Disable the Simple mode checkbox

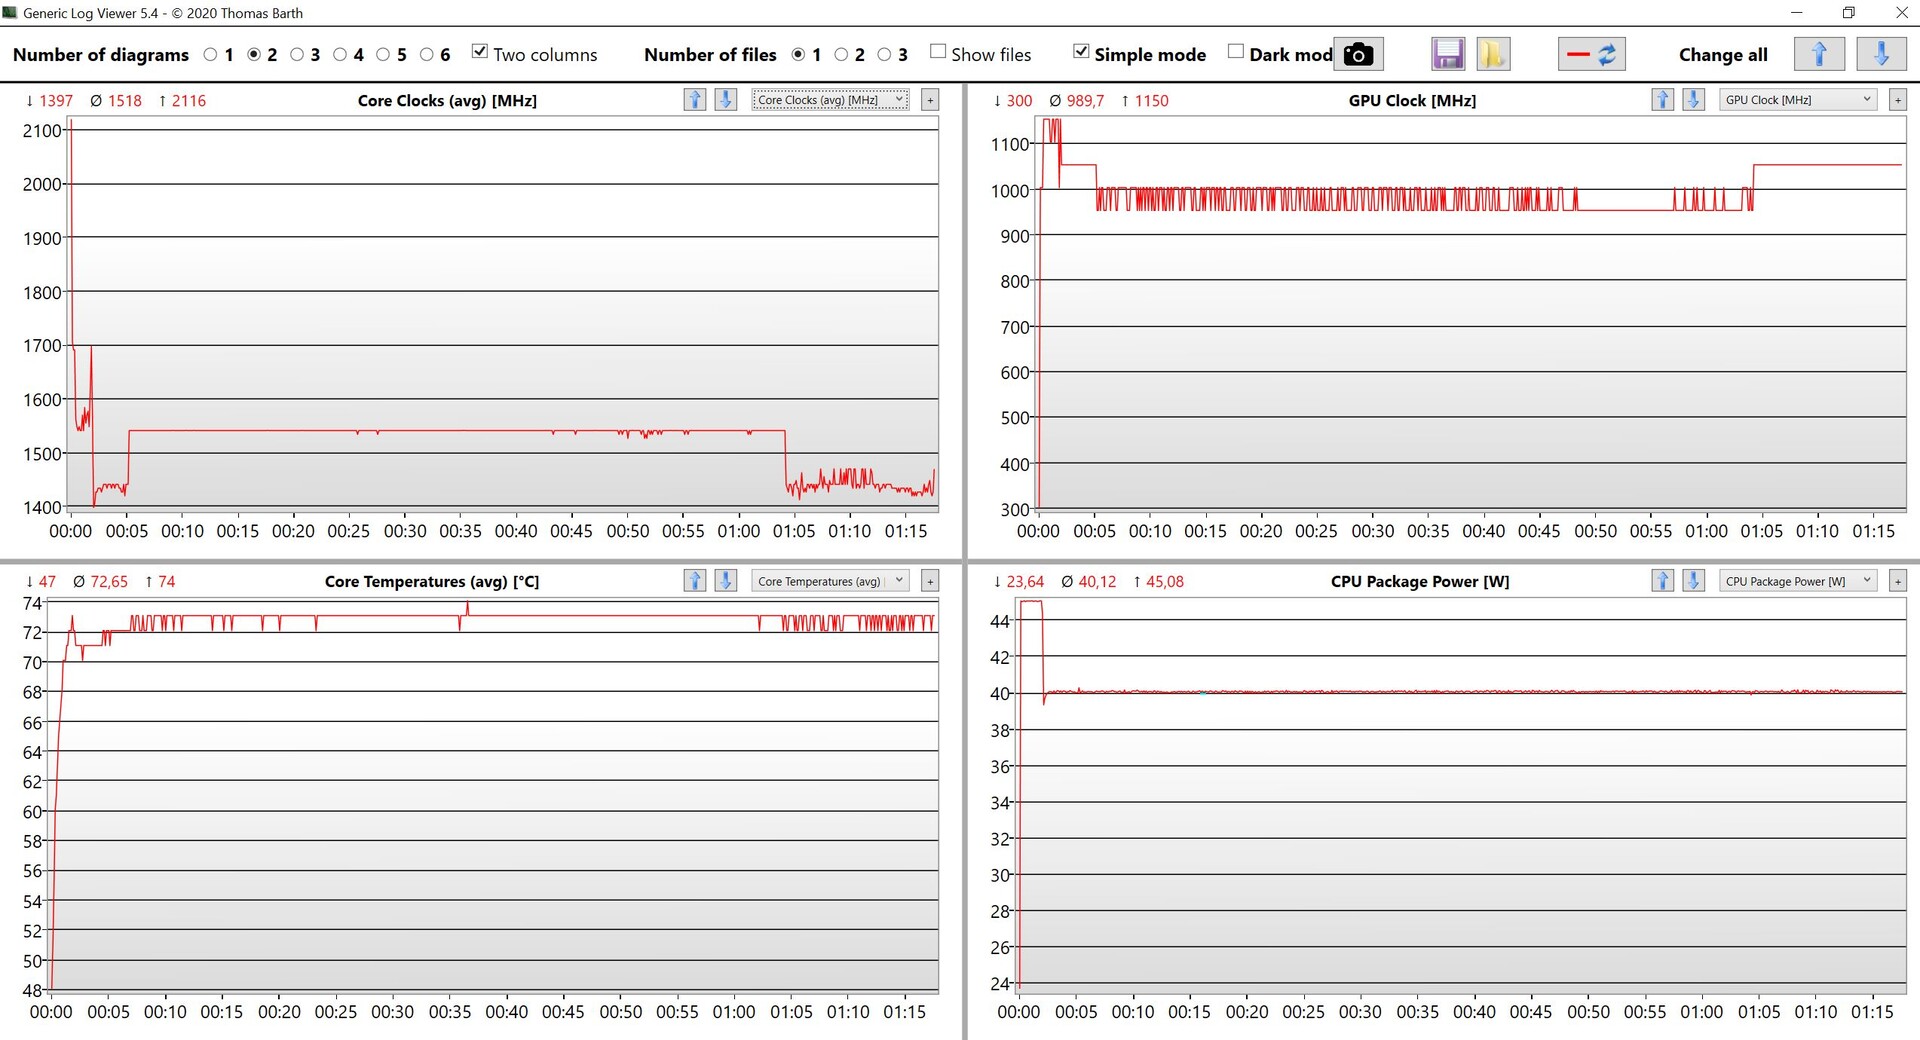coord(1081,52)
